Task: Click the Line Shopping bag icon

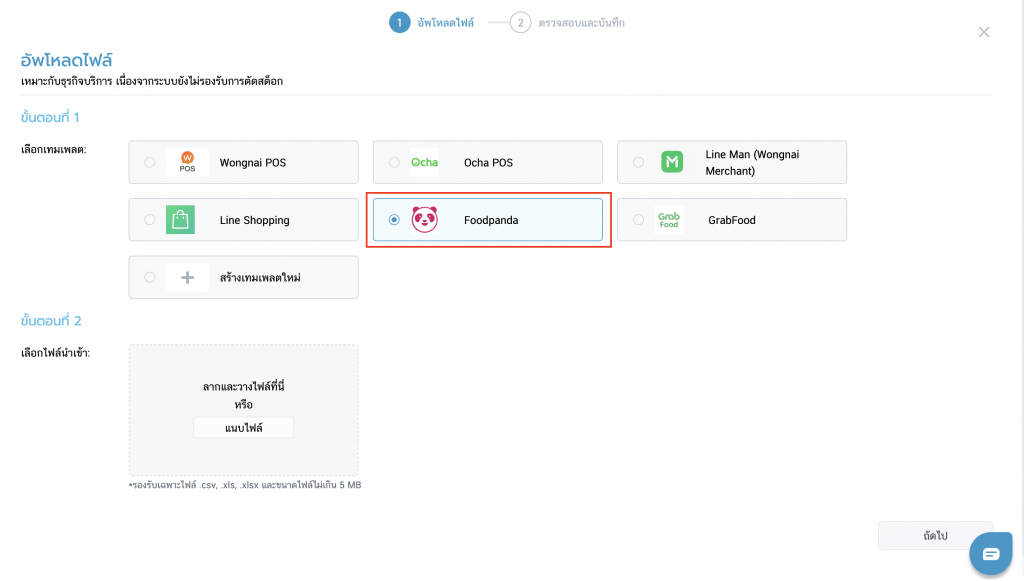Action: pos(180,219)
